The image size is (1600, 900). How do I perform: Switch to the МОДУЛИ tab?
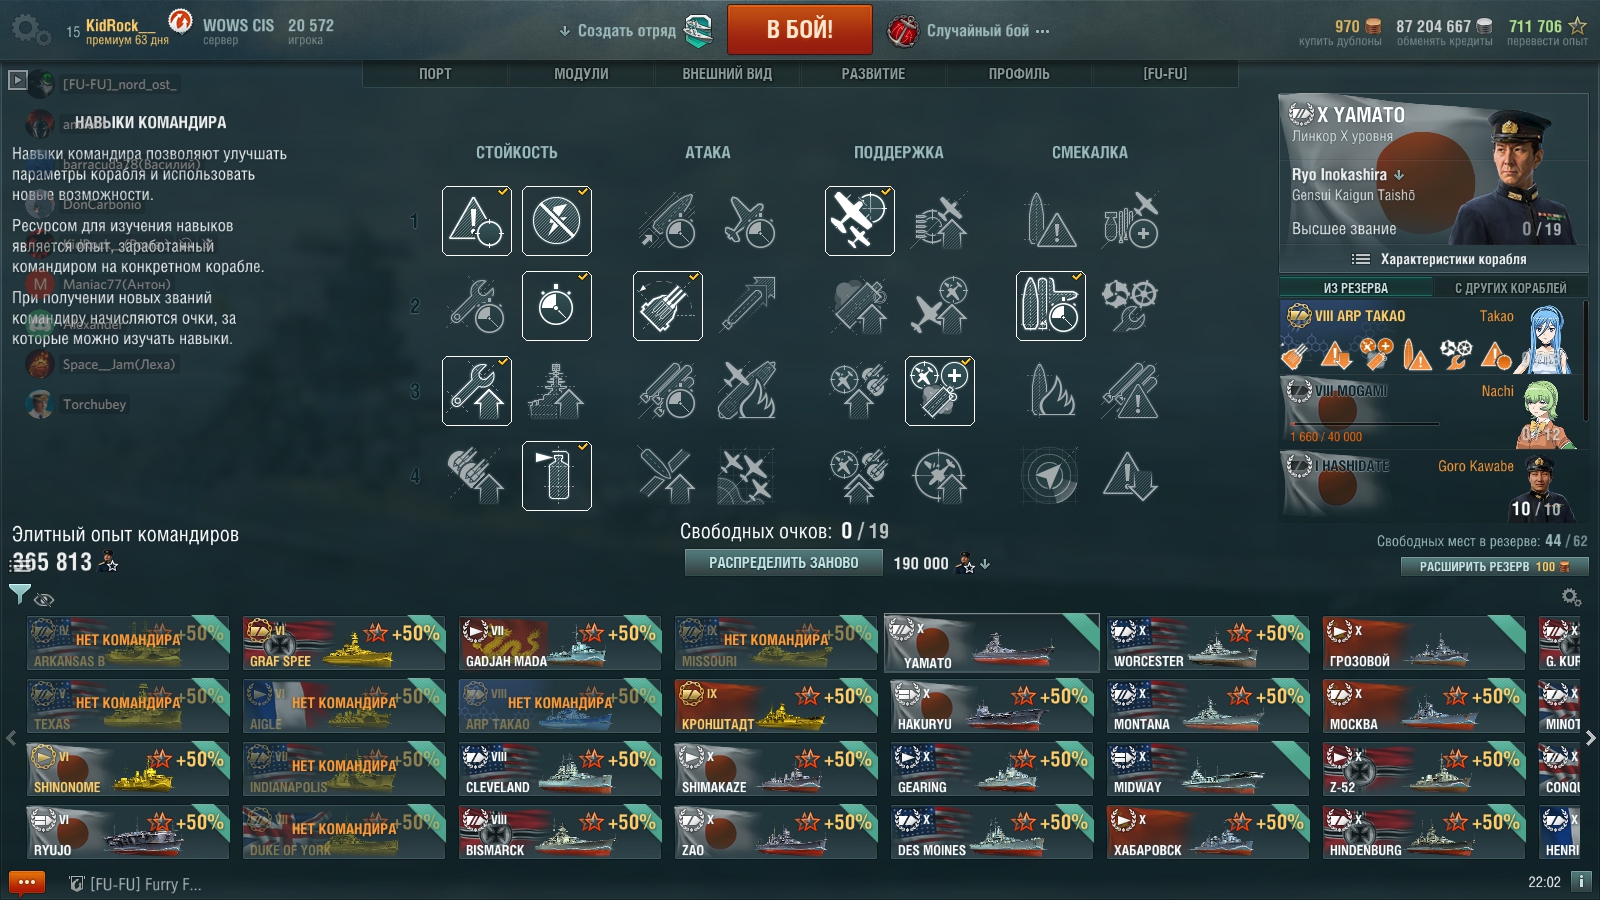(x=581, y=74)
